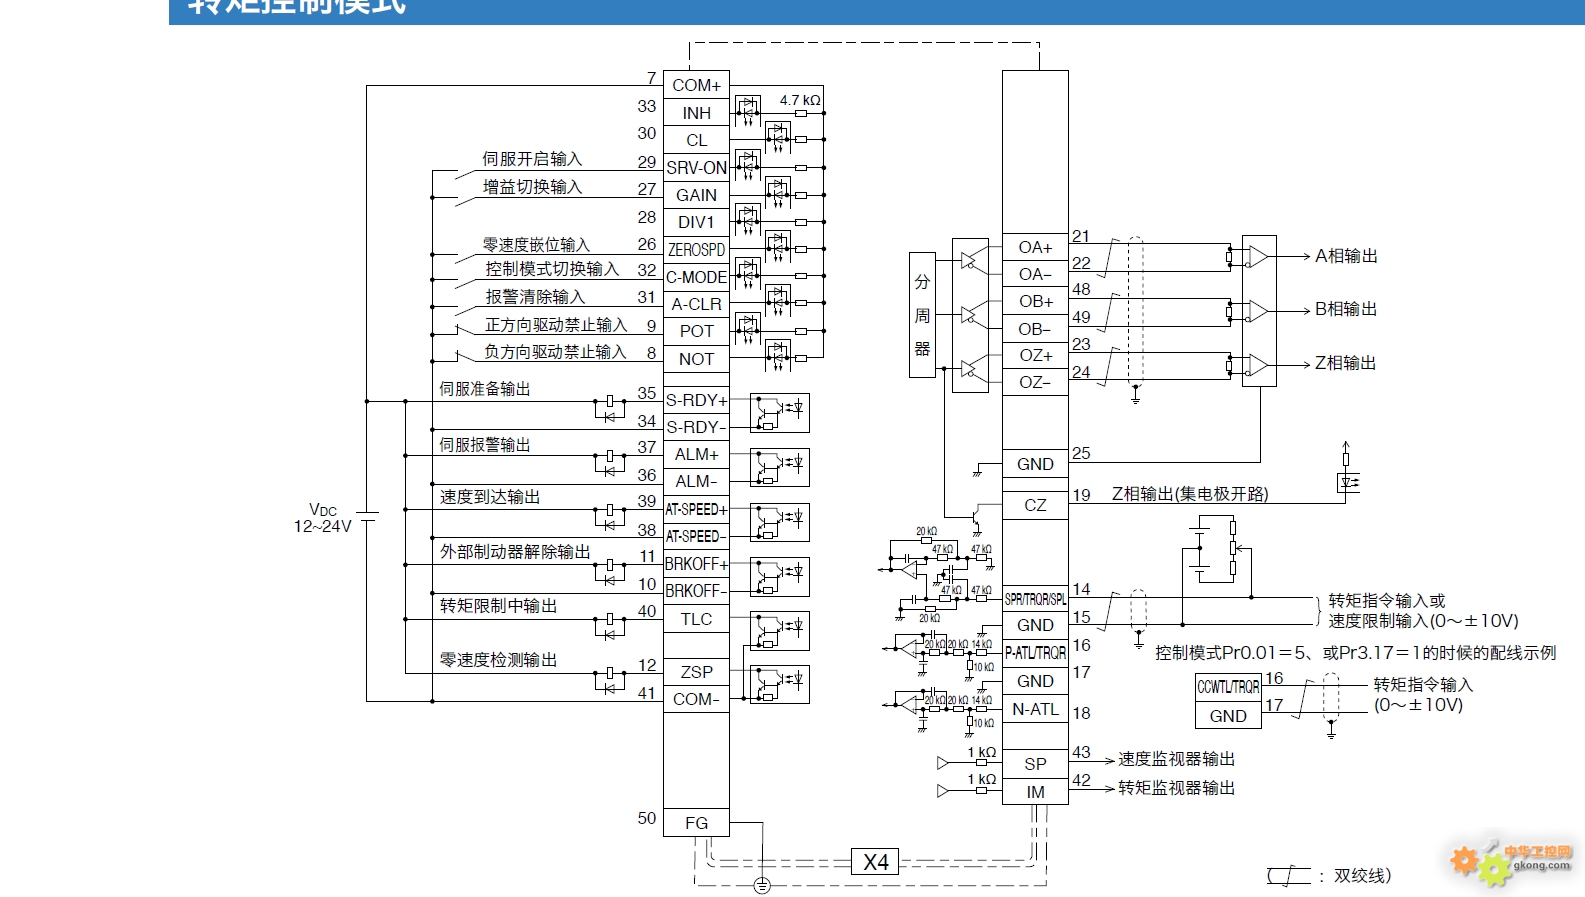Click the gkong.com watermark text
The height and width of the screenshot is (897, 1585).
pos(1541,866)
